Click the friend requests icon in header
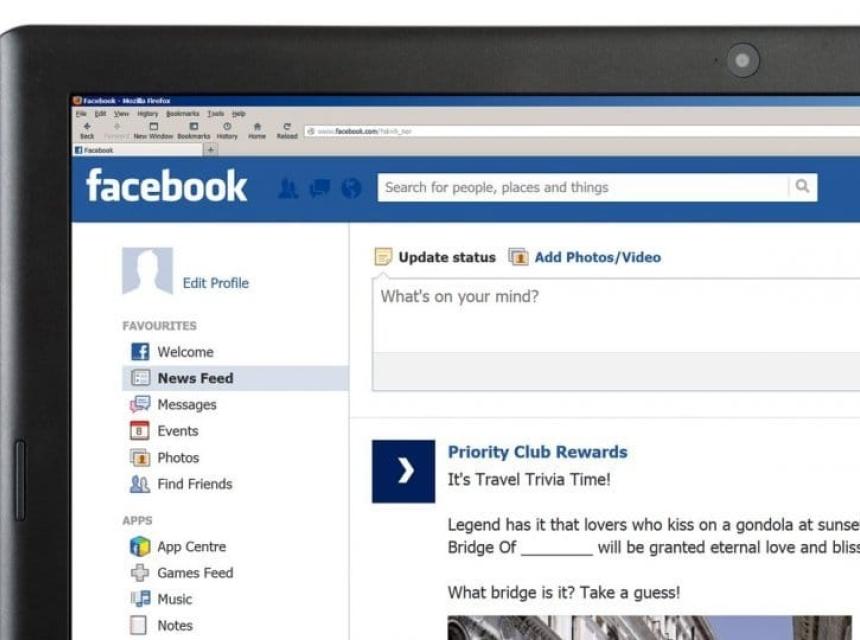Image resolution: width=860 pixels, height=640 pixels. [x=288, y=188]
